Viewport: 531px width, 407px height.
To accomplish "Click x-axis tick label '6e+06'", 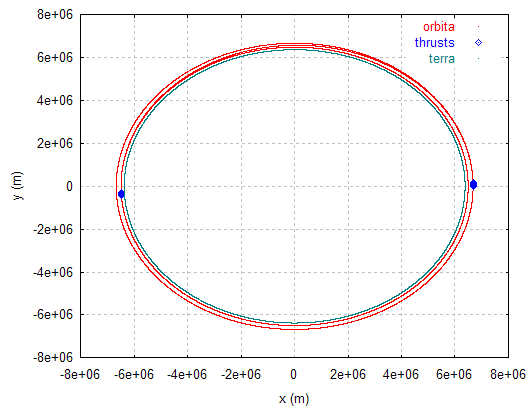I will pyautogui.click(x=454, y=374).
